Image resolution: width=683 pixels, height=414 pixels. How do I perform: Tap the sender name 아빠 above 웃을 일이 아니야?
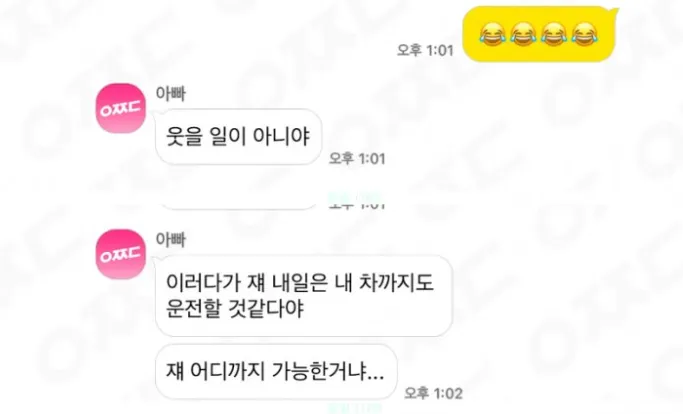171,94
